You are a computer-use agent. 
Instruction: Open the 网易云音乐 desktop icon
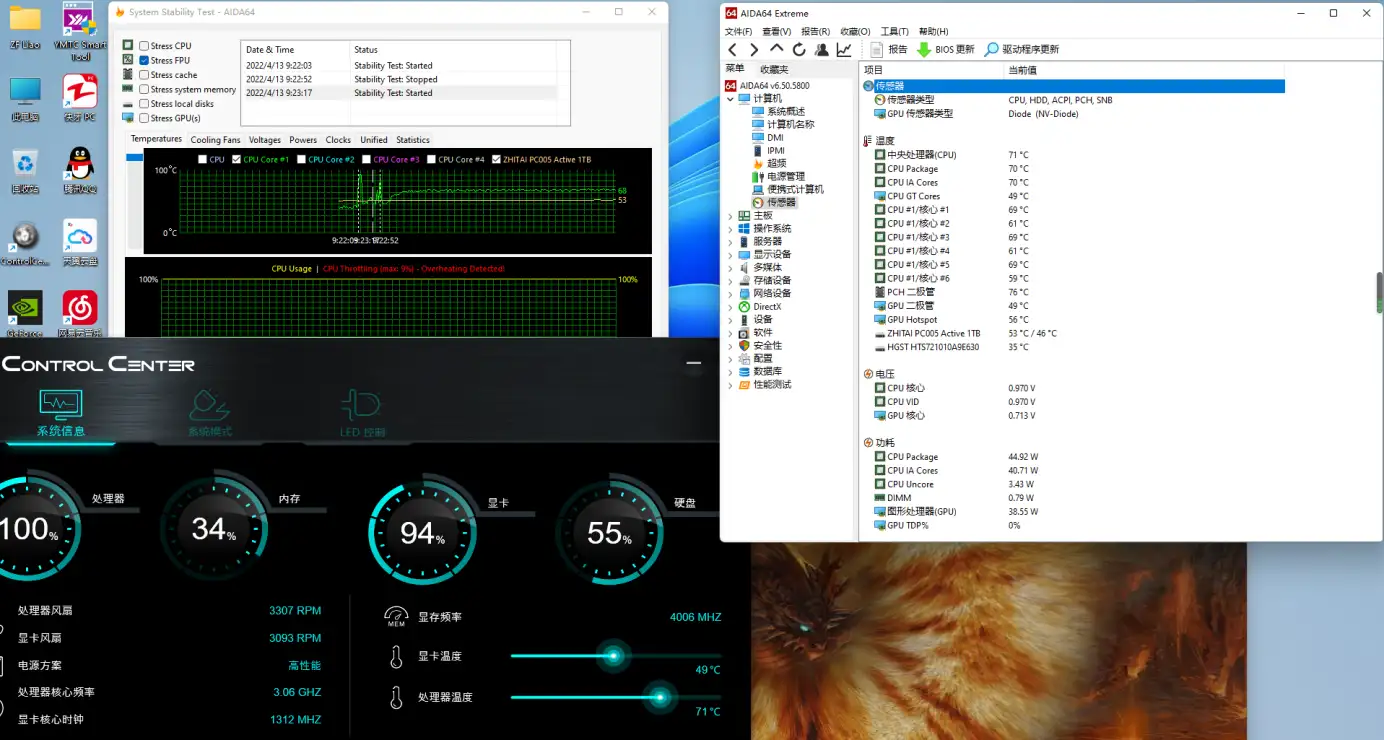[x=80, y=315]
